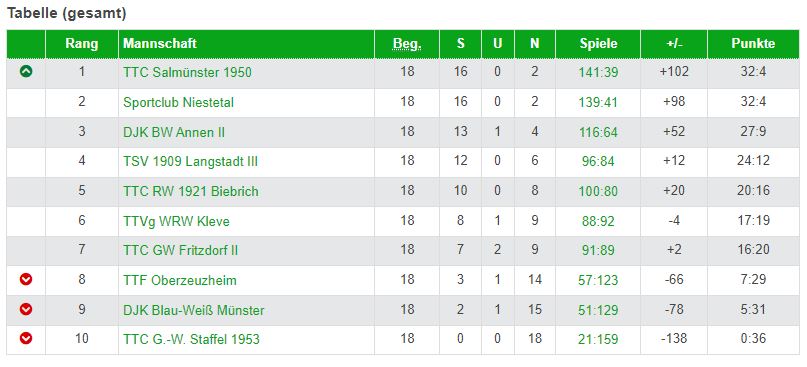Click the Beg. column header abbreviation
807x367 pixels.
(407, 44)
